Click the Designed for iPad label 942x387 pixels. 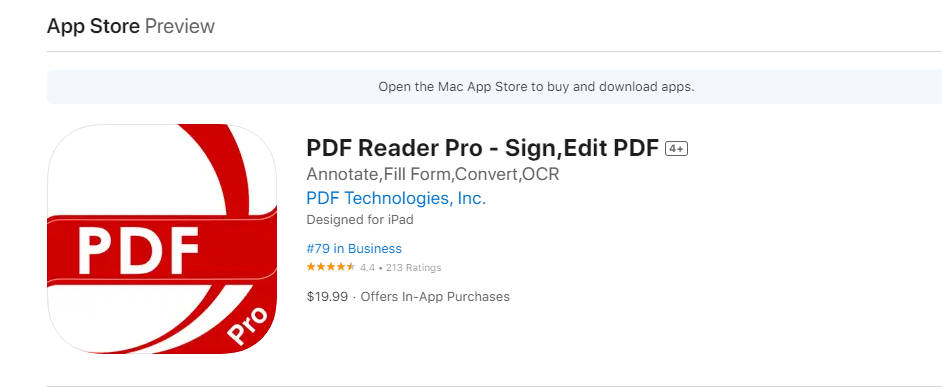coord(360,220)
